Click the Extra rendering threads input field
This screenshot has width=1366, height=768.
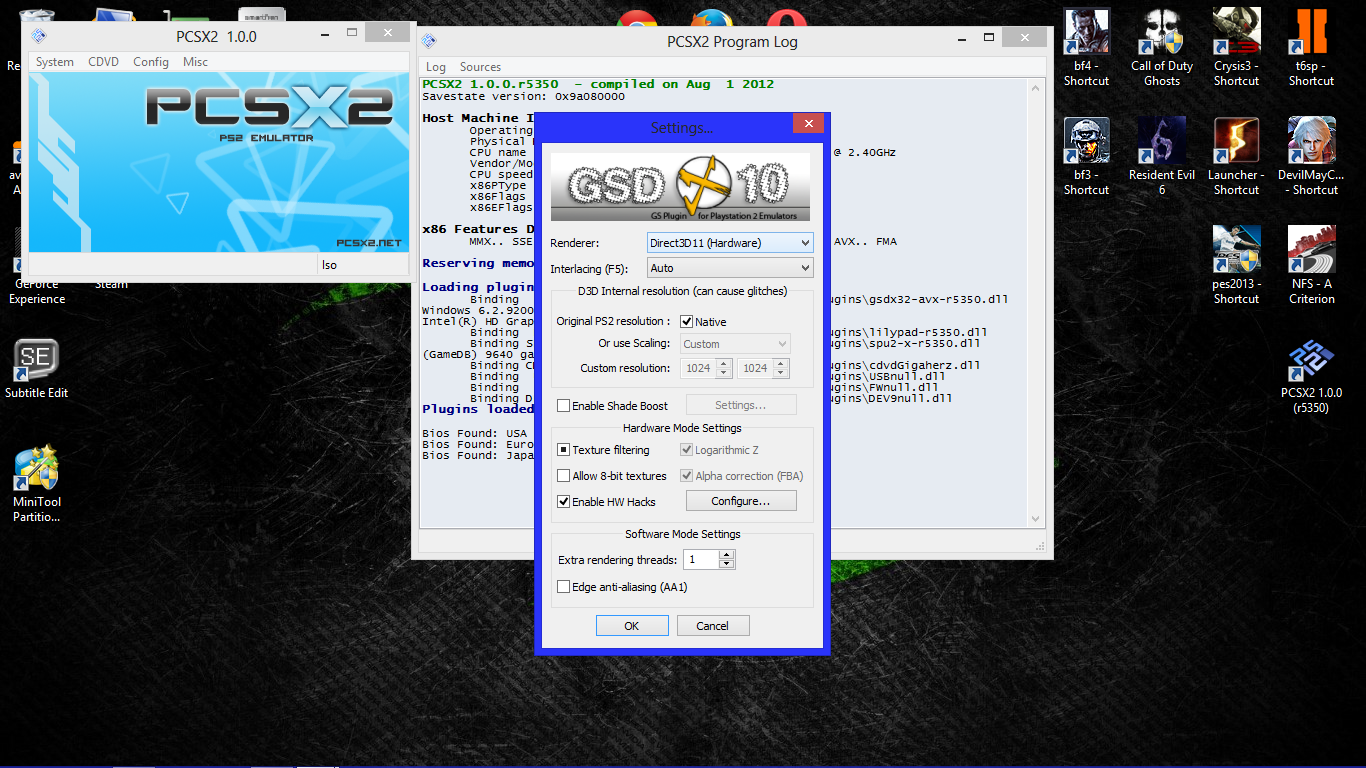[701, 560]
